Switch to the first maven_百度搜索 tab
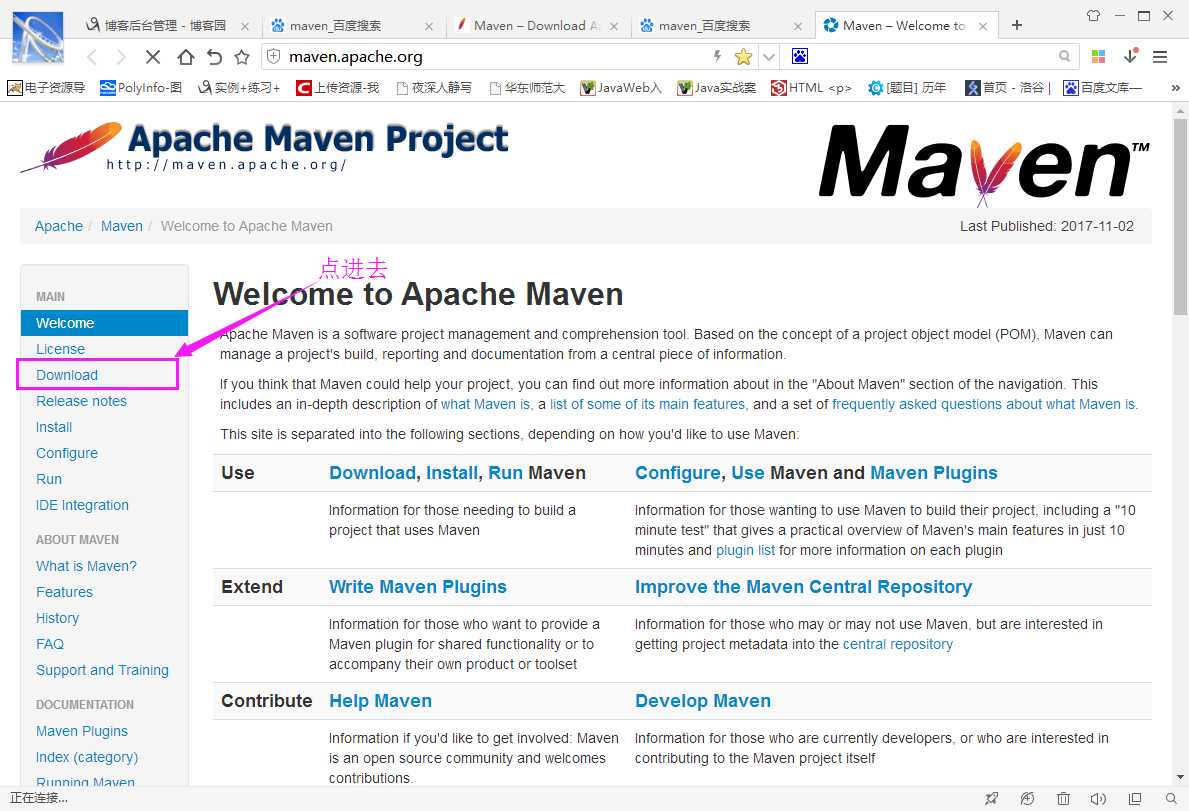This screenshot has height=811, width=1189. click(x=352, y=26)
